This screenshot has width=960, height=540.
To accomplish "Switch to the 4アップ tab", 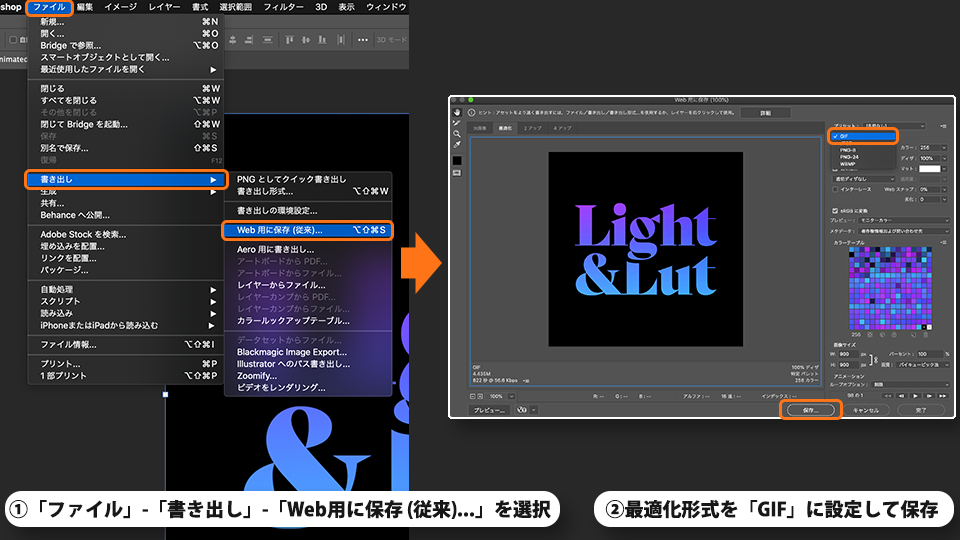I will pyautogui.click(x=562, y=128).
